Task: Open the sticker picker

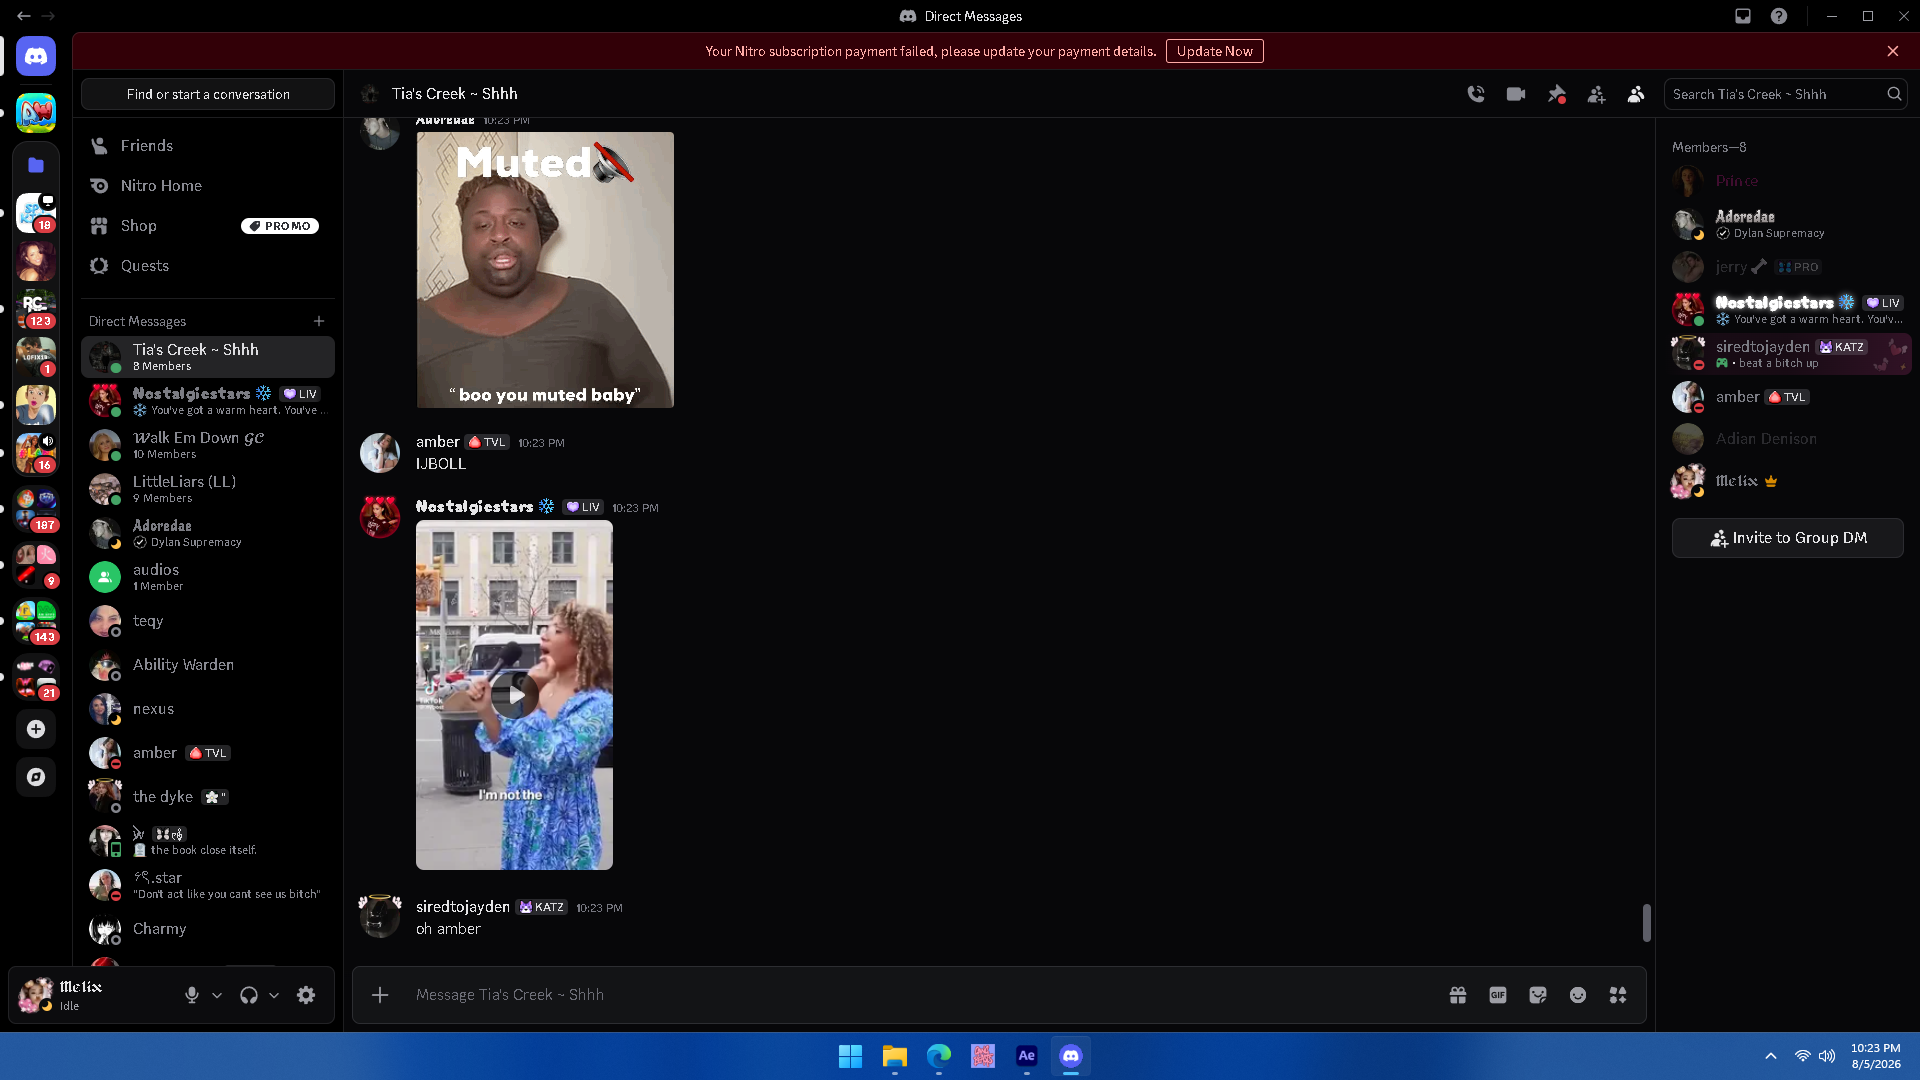Action: click(1538, 995)
